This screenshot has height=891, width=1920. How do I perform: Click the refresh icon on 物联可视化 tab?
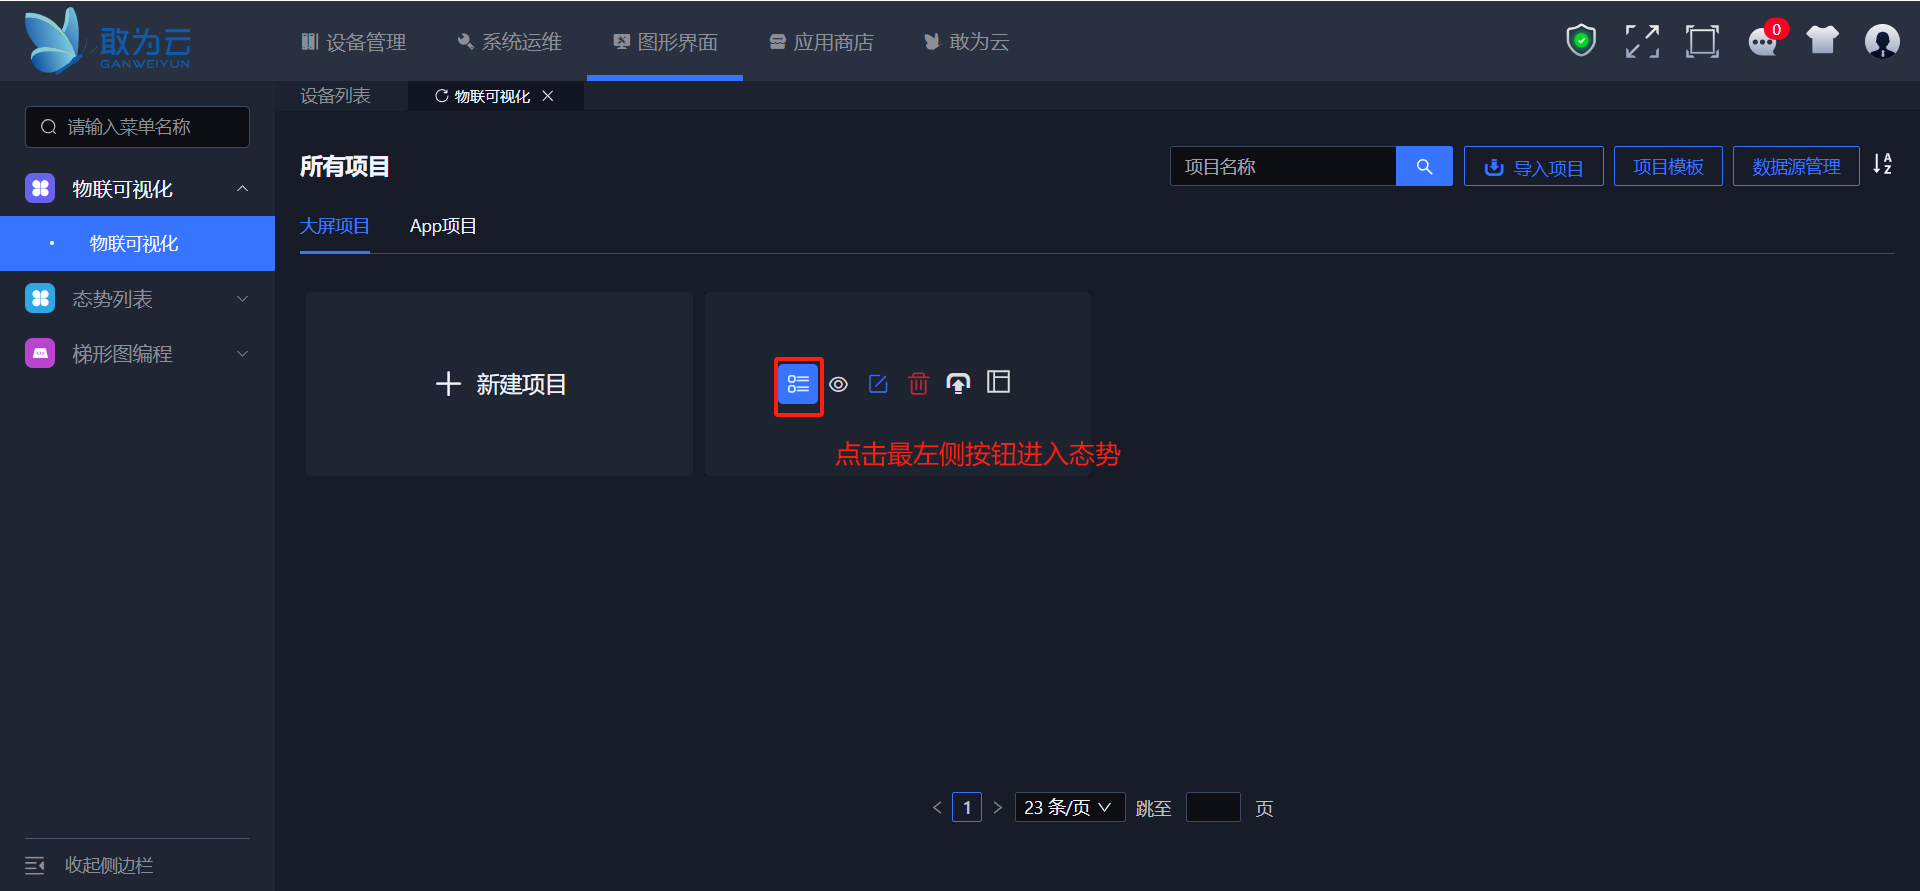tap(441, 96)
